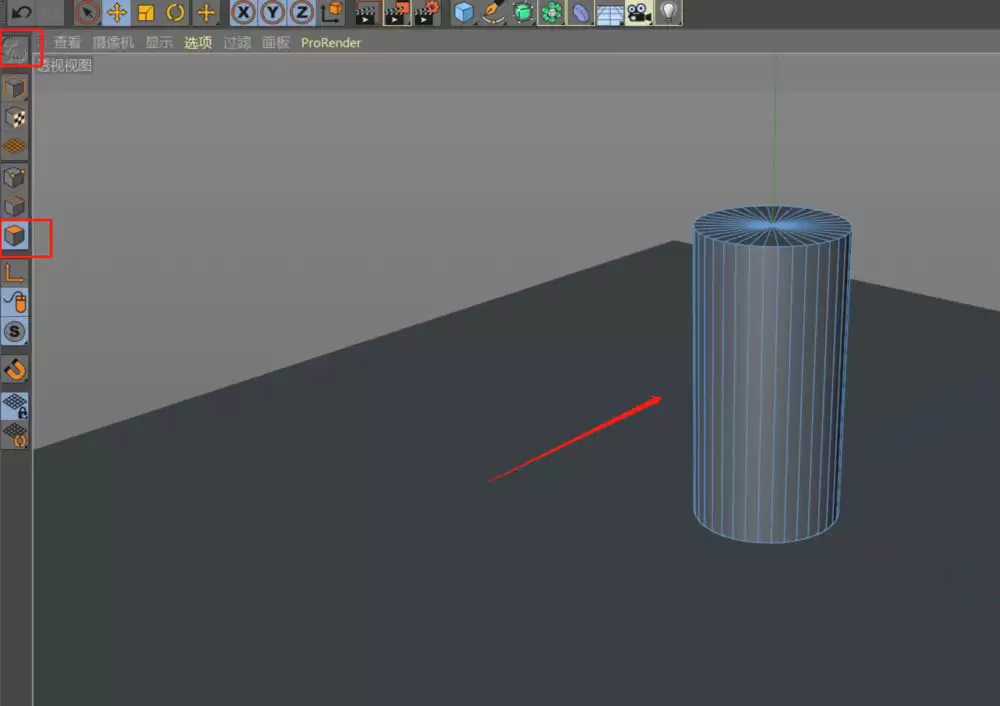
Task: Render the active viewport
Action: pos(364,13)
